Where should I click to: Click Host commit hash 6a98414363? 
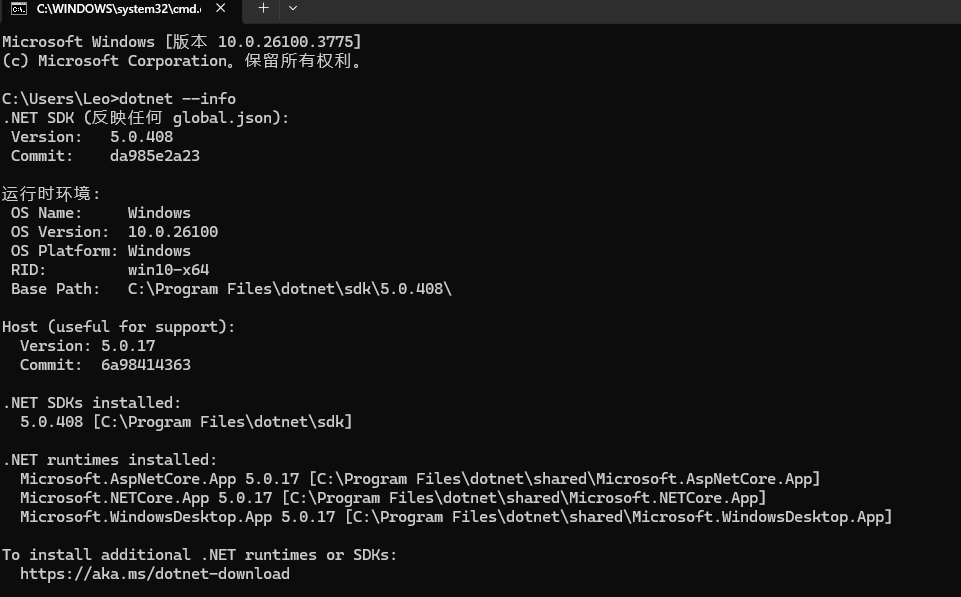[x=145, y=365]
